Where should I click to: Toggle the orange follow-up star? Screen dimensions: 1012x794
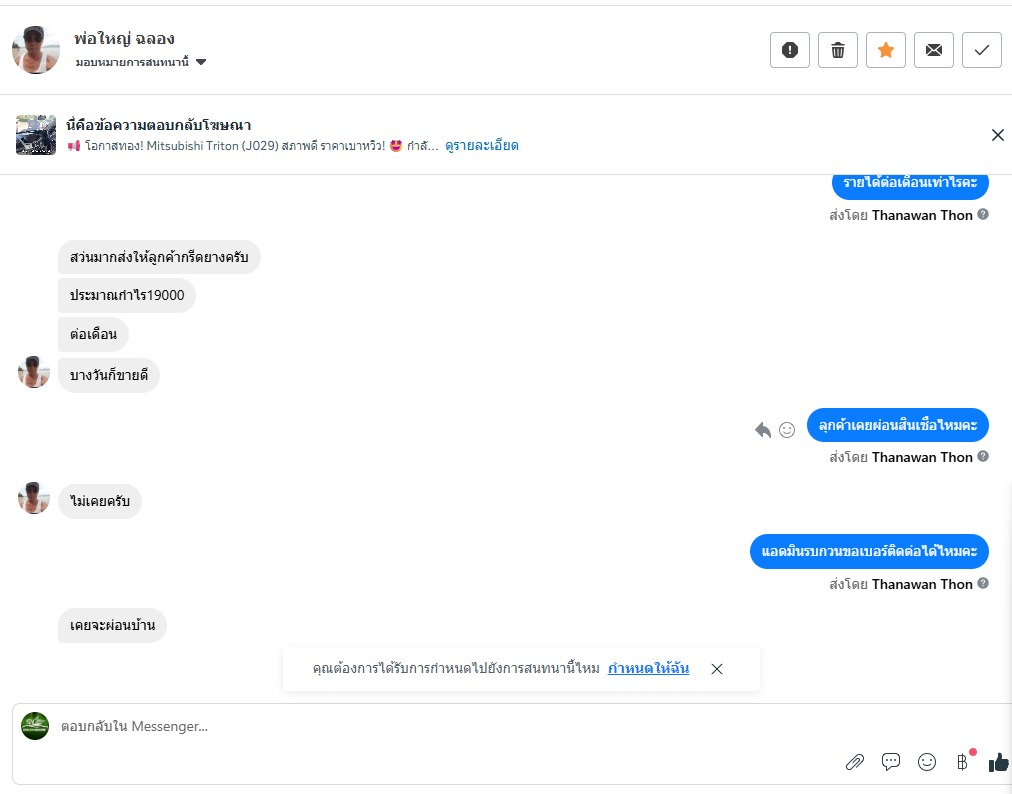click(x=886, y=50)
